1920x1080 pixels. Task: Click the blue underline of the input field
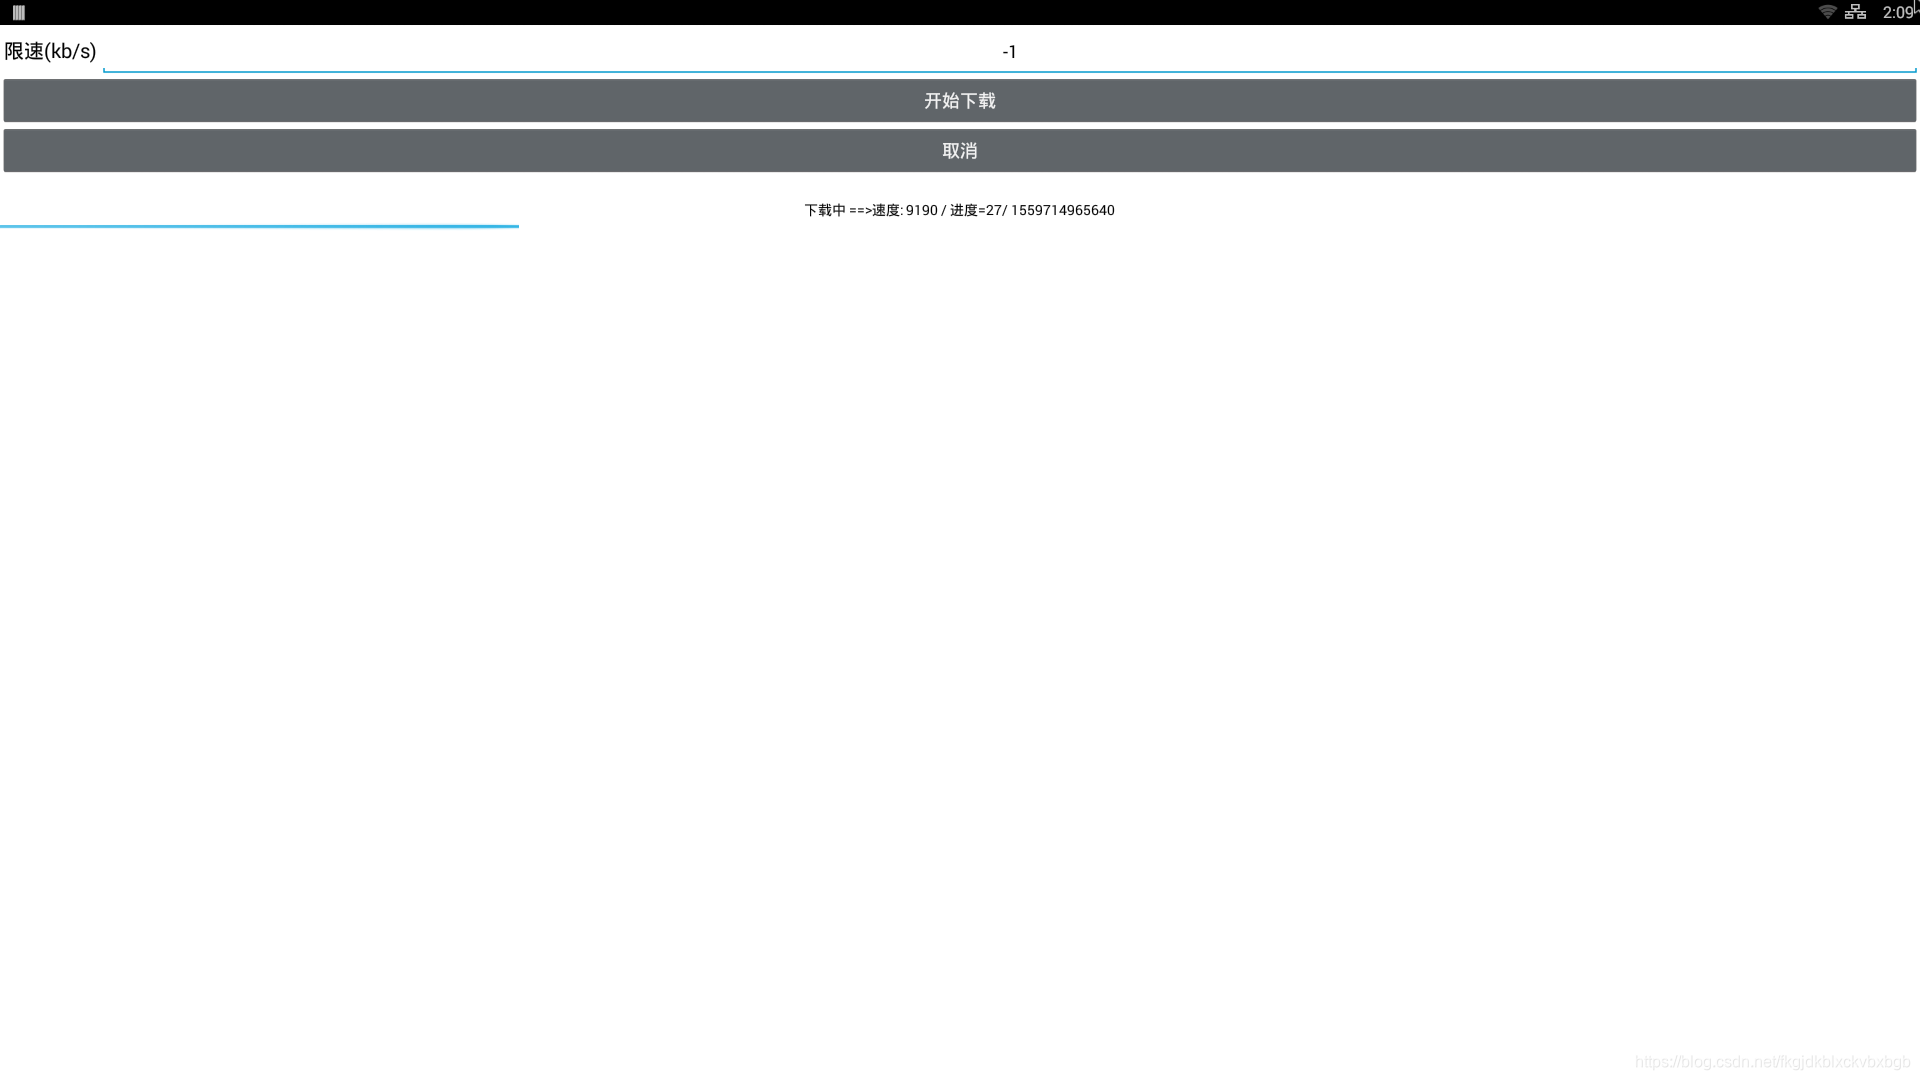tap(1400, 71)
